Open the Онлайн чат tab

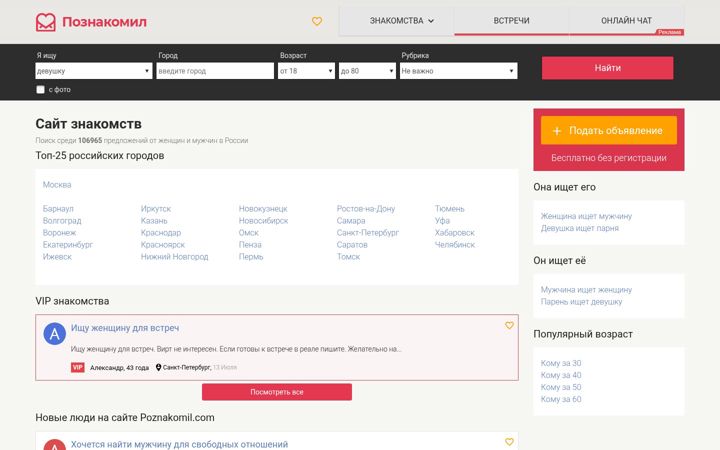click(626, 21)
